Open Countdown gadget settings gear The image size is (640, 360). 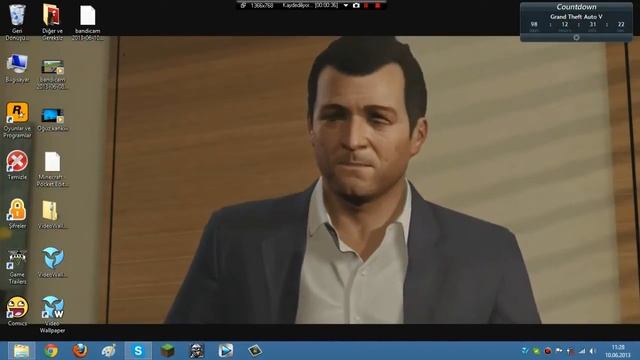(576, 38)
